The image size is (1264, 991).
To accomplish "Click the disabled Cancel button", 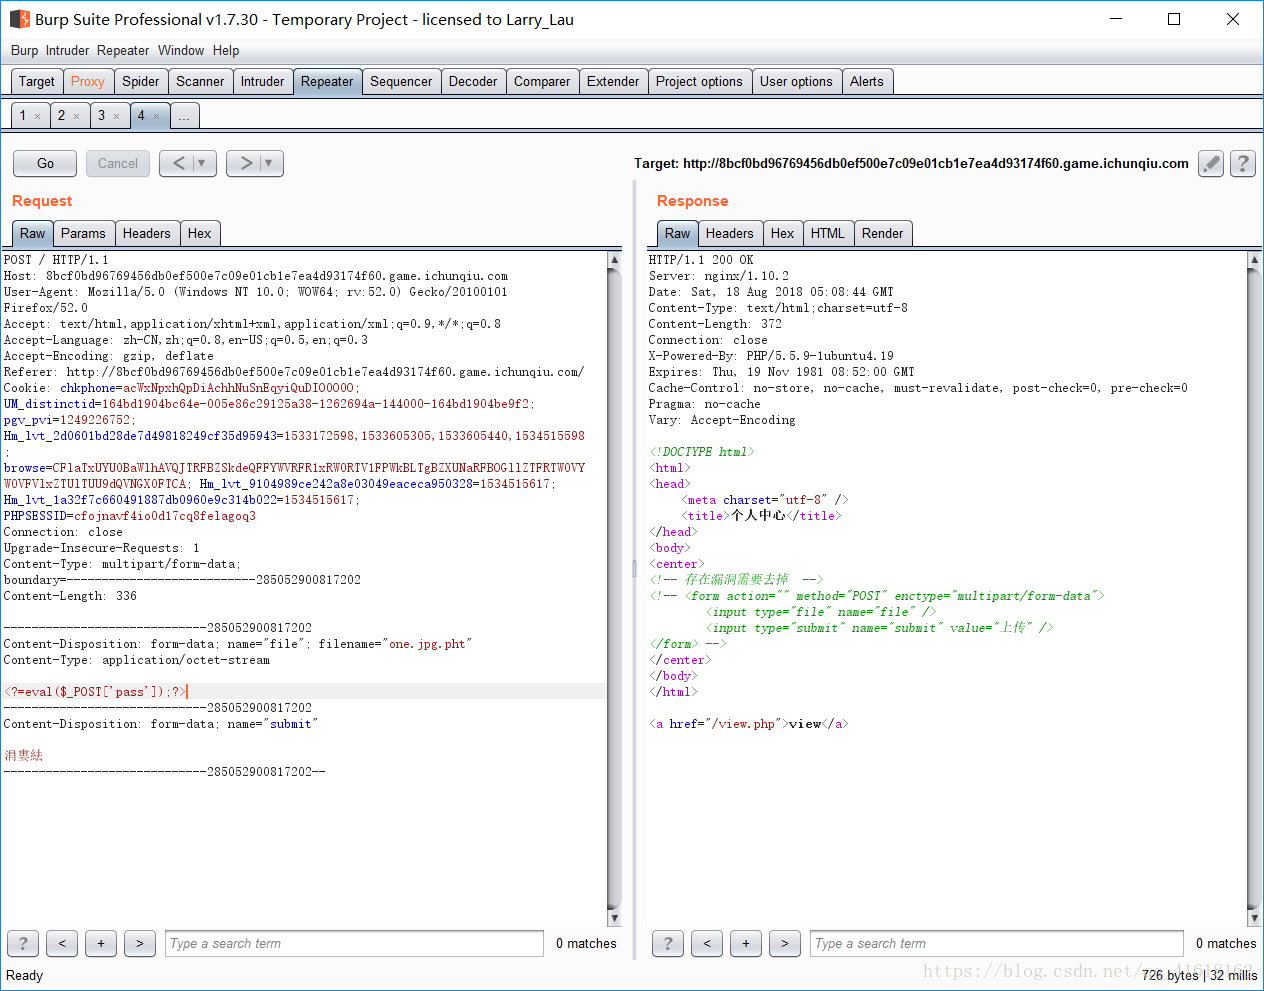I will pos(118,163).
